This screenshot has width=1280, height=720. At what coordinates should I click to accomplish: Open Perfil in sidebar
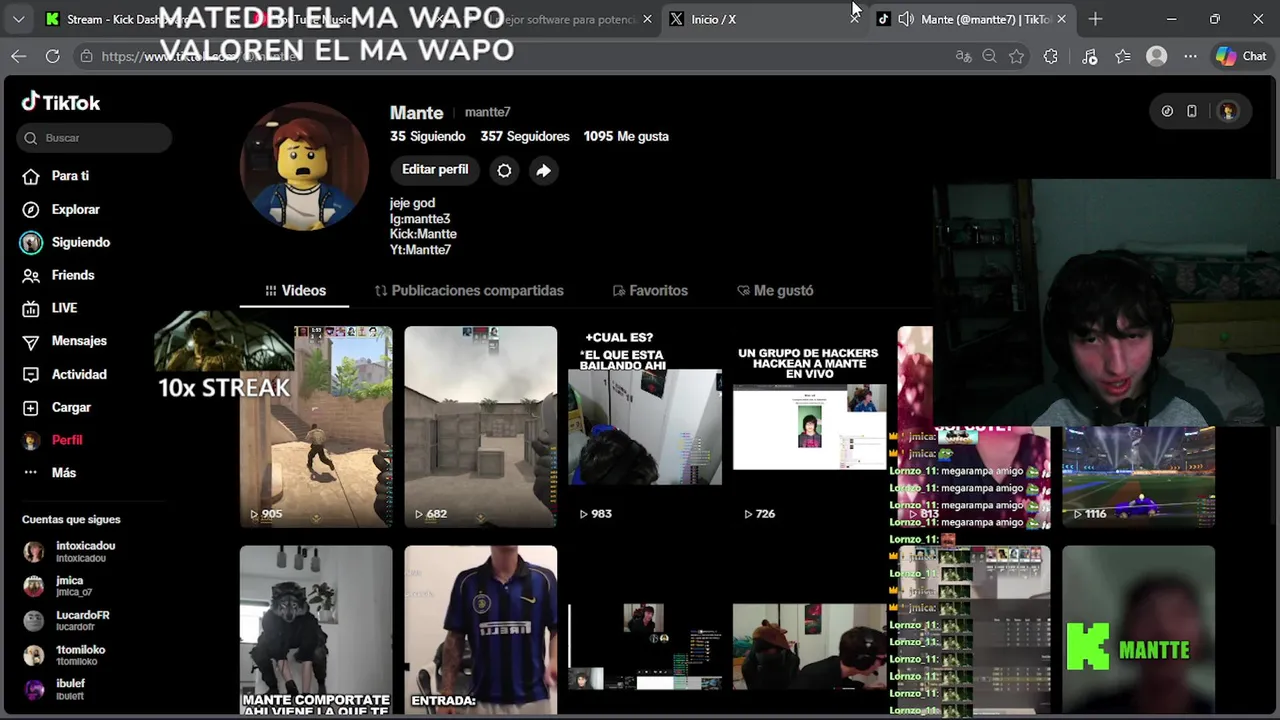tap(67, 440)
